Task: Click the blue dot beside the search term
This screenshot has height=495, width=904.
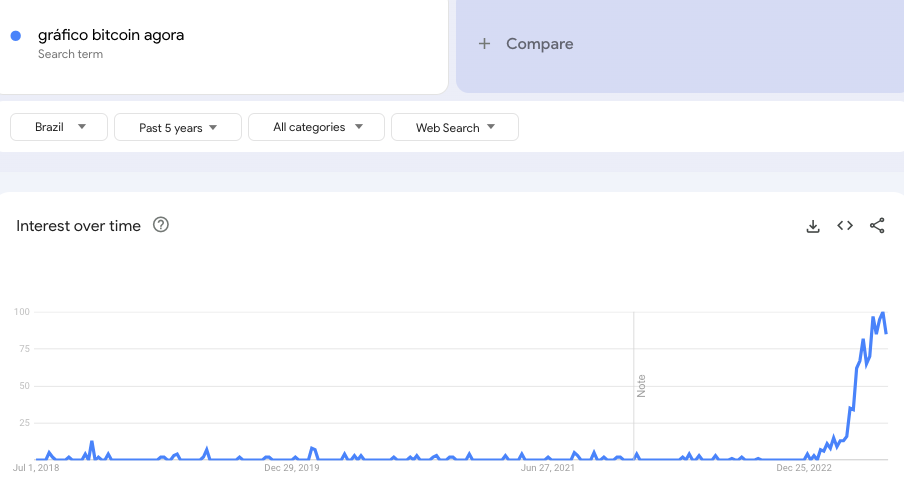Action: click(16, 36)
